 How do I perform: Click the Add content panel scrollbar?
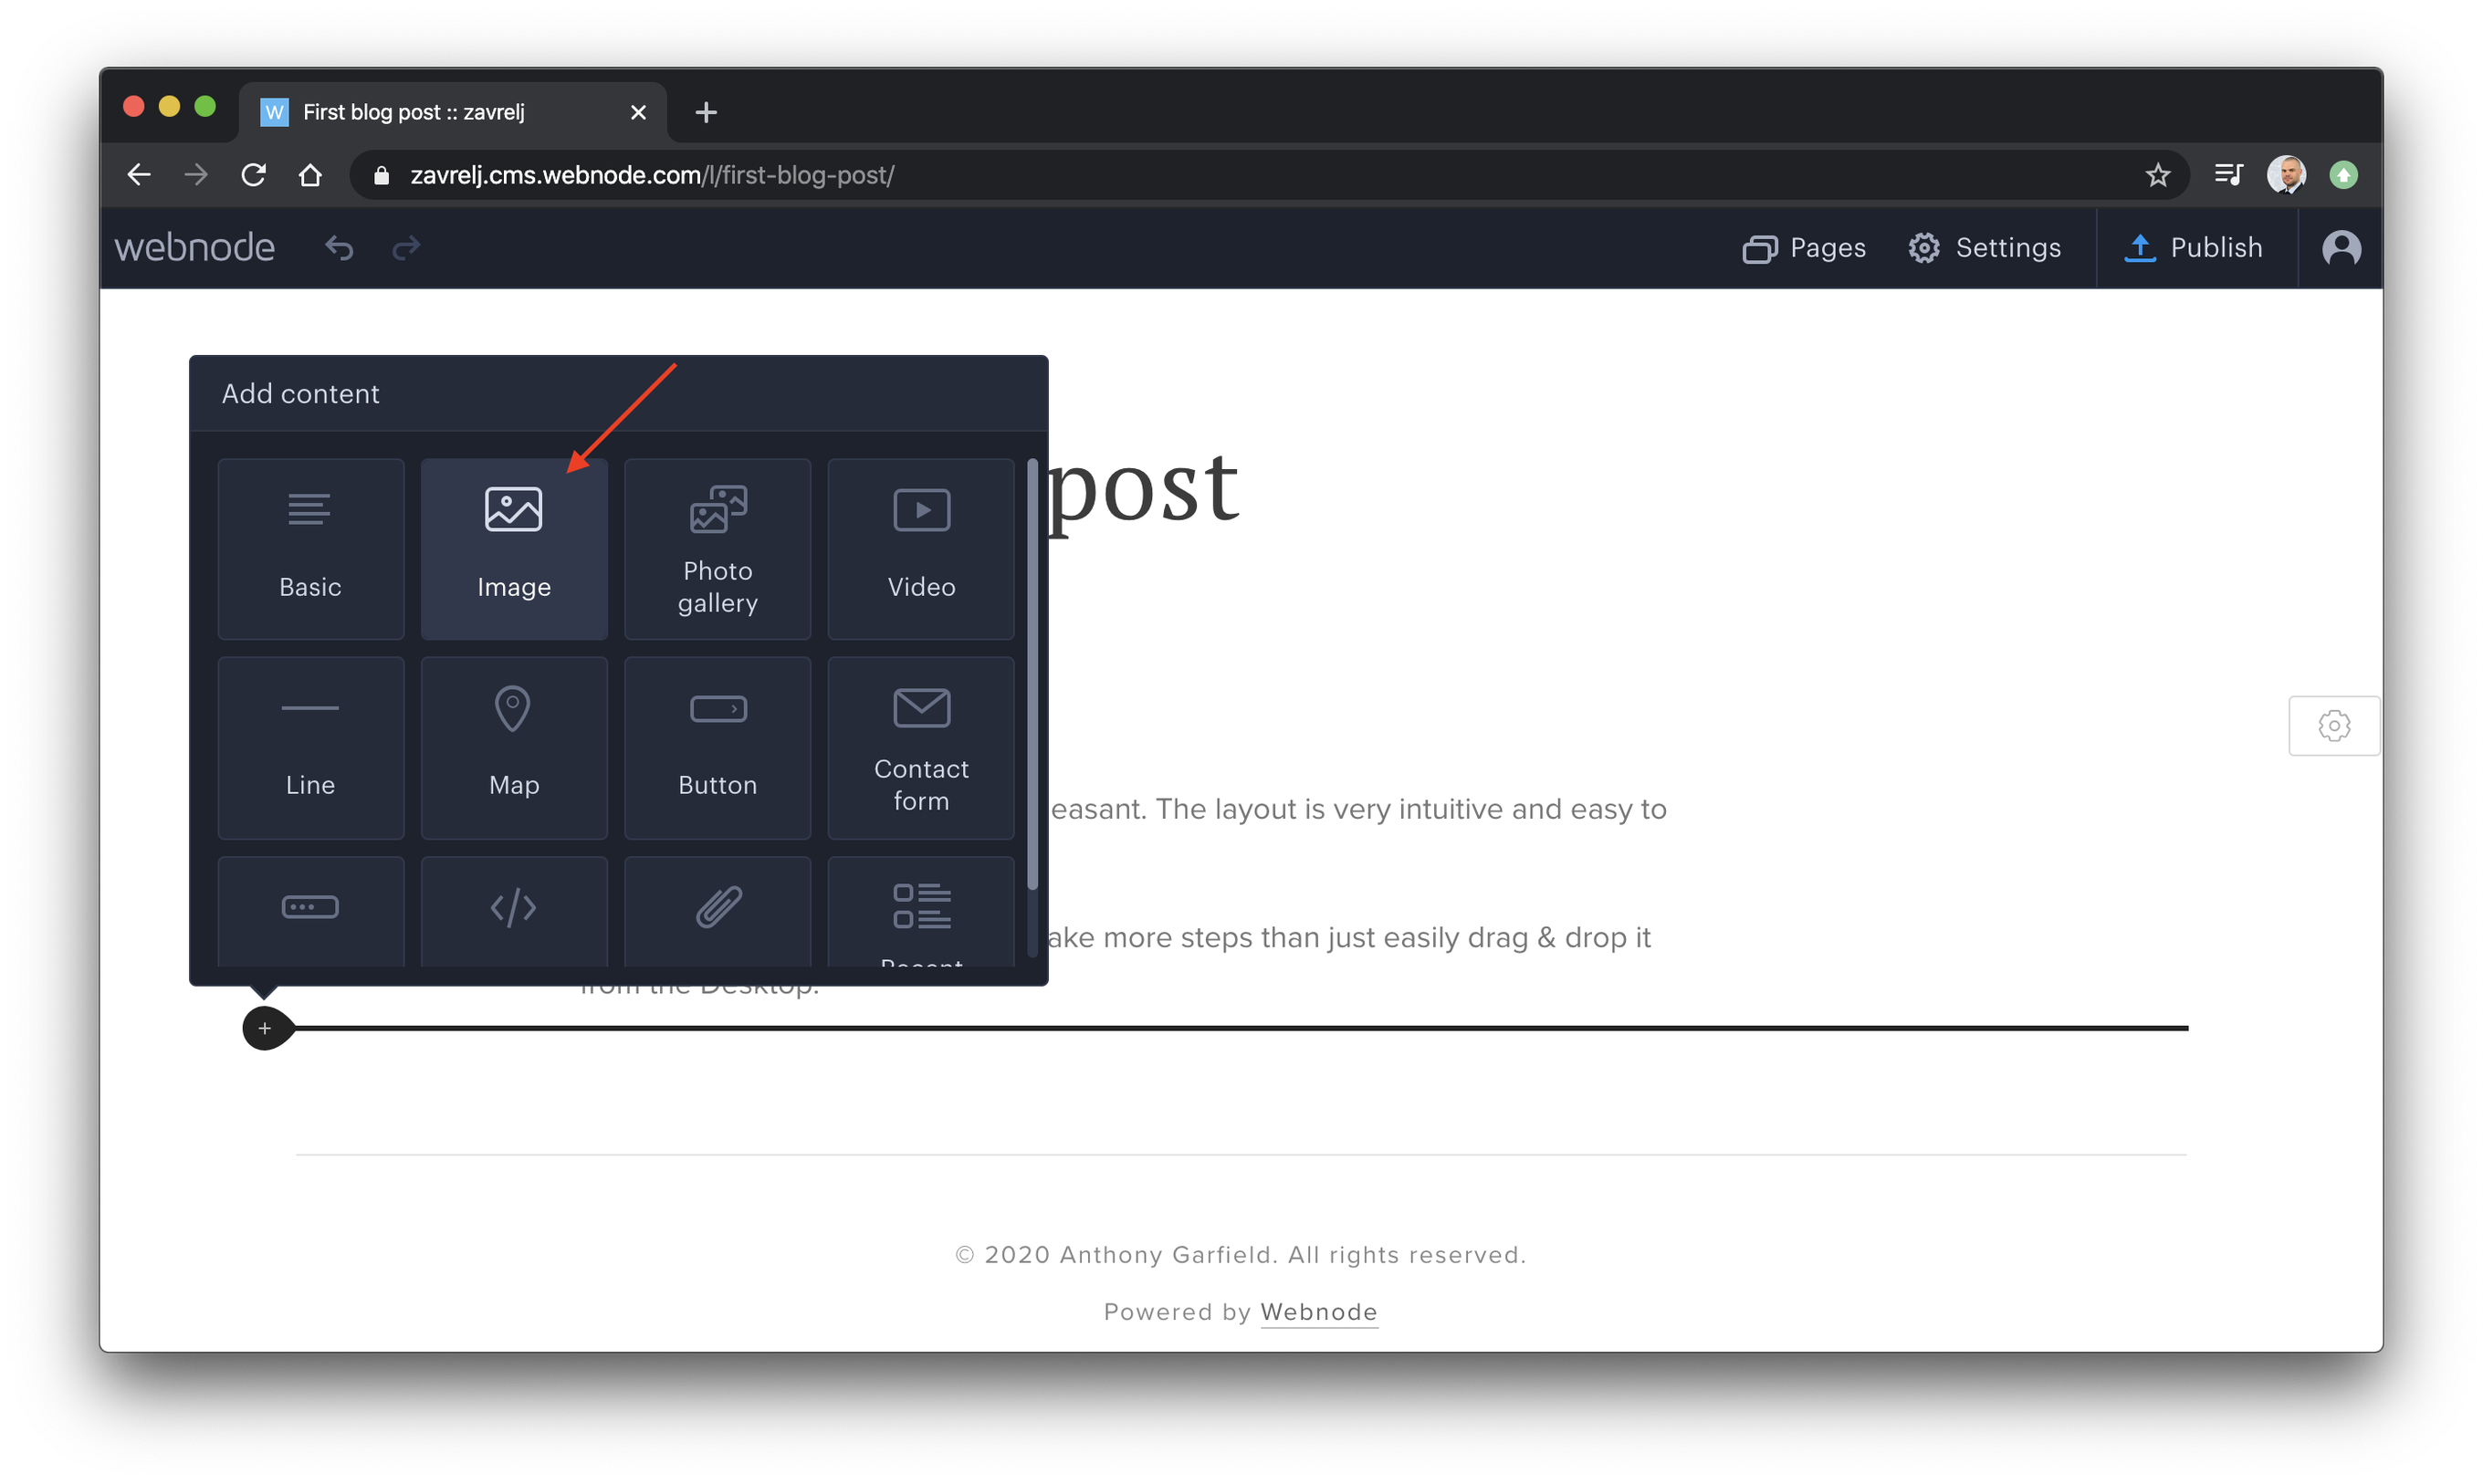(1032, 674)
